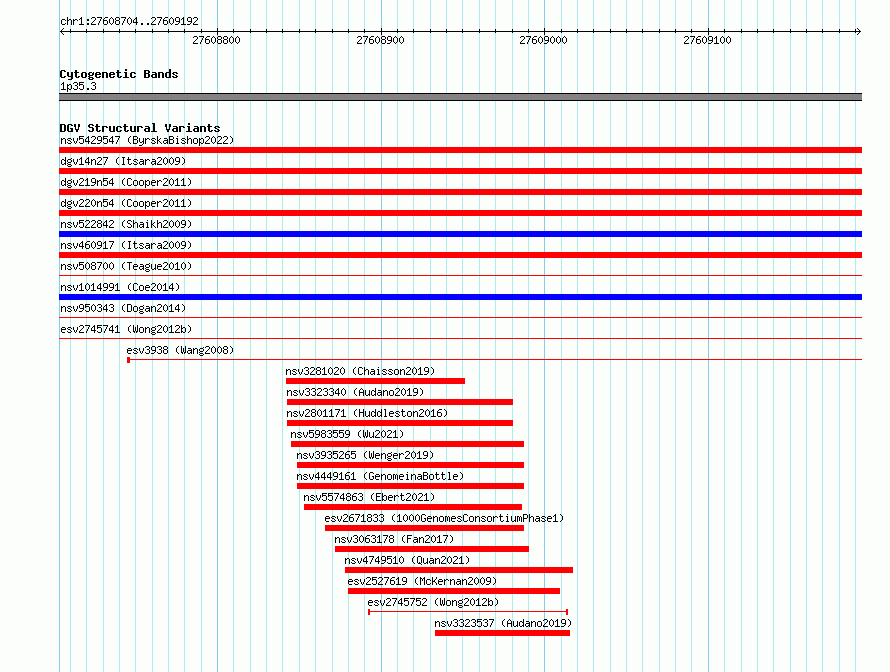Open the nsv3323340 (Audano2019) label
This screenshot has height=672, width=890.
(x=355, y=392)
